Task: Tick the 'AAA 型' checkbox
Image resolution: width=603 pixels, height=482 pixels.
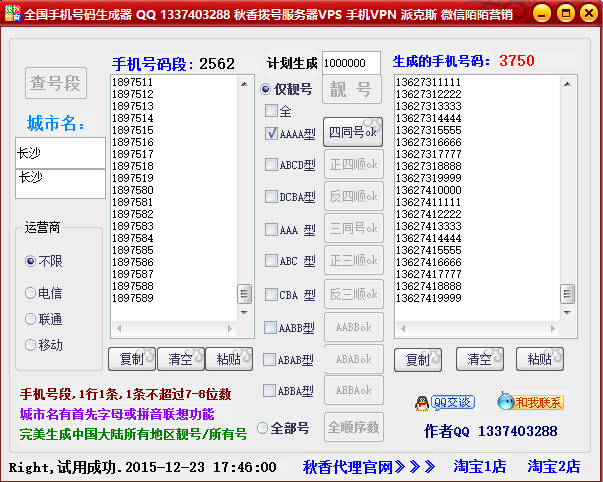Action: pyautogui.click(x=271, y=230)
